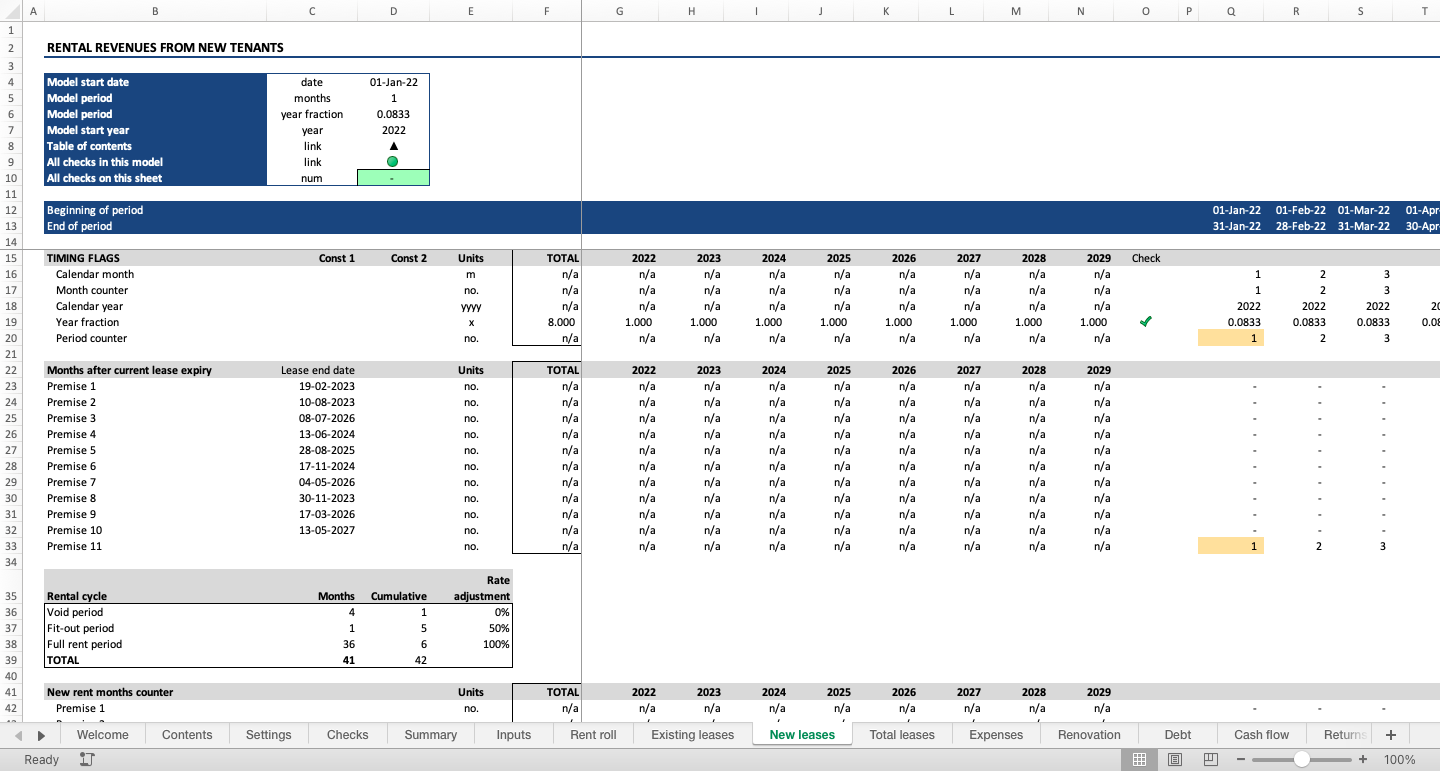Click the icon beside the Ready status
This screenshot has width=1440, height=771.
tap(86, 760)
